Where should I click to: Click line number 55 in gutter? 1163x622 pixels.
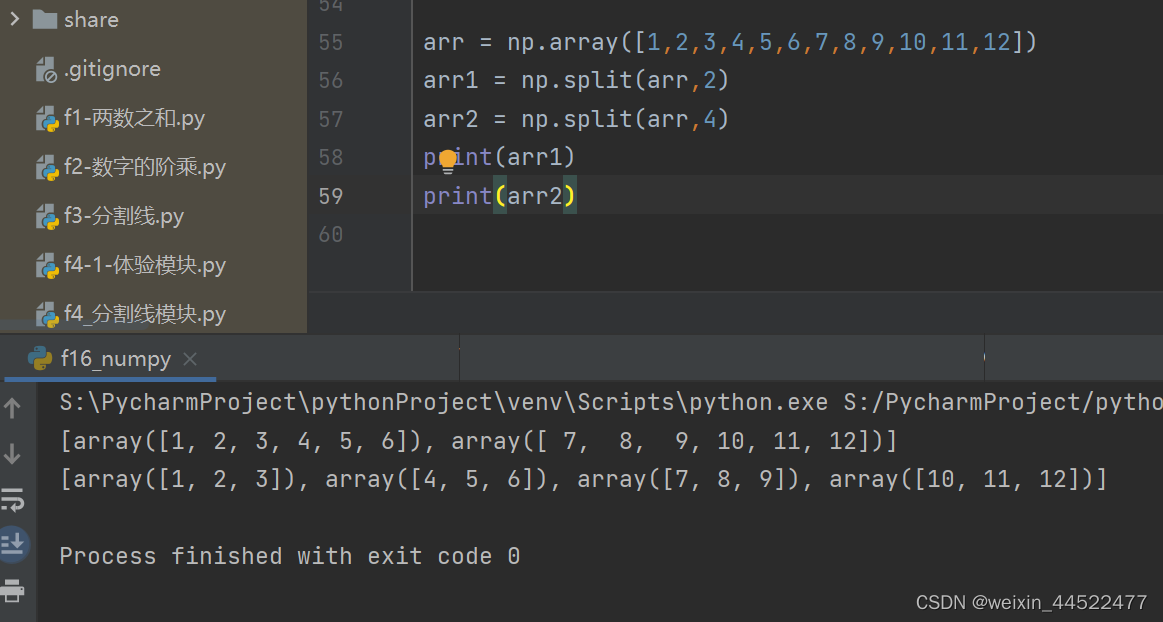pos(331,42)
